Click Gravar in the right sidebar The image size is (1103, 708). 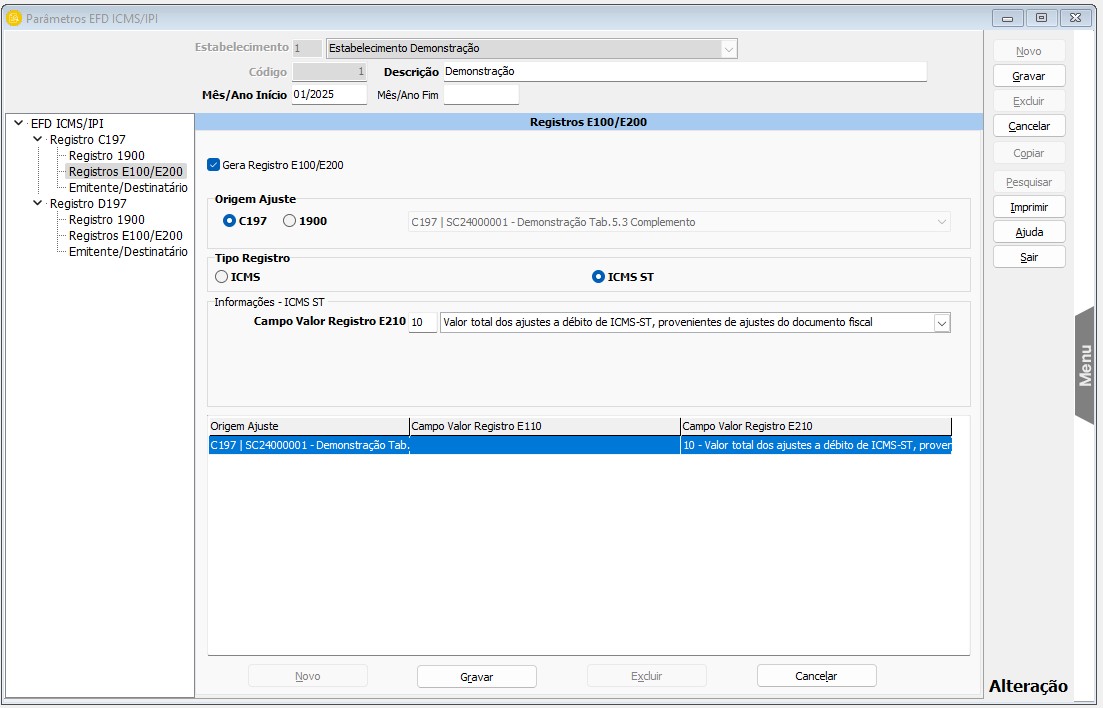pos(1028,76)
